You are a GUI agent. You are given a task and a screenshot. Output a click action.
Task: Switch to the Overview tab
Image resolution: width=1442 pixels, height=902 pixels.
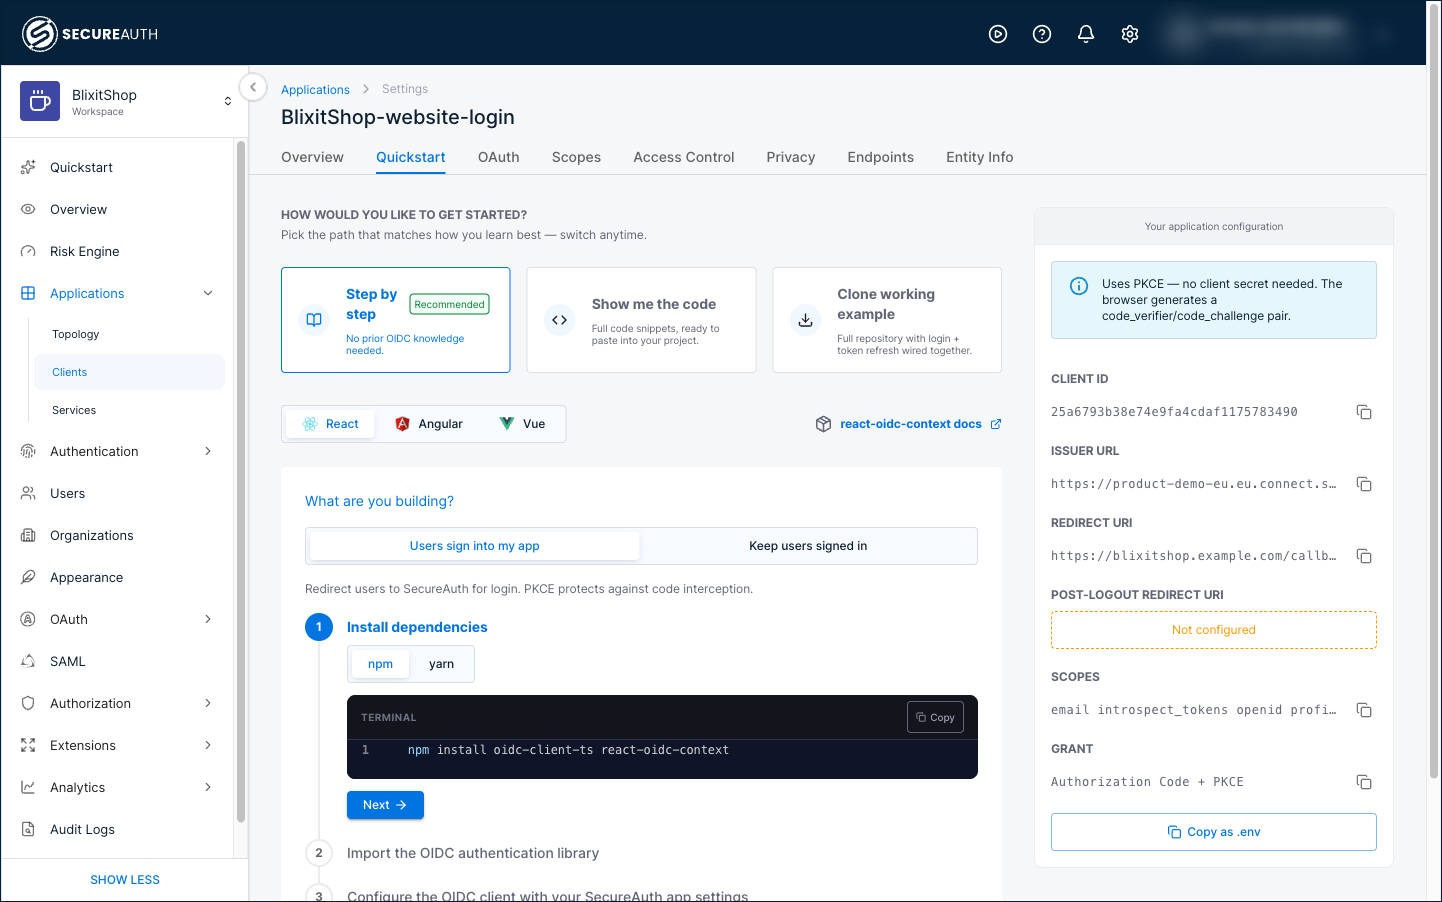click(x=312, y=157)
